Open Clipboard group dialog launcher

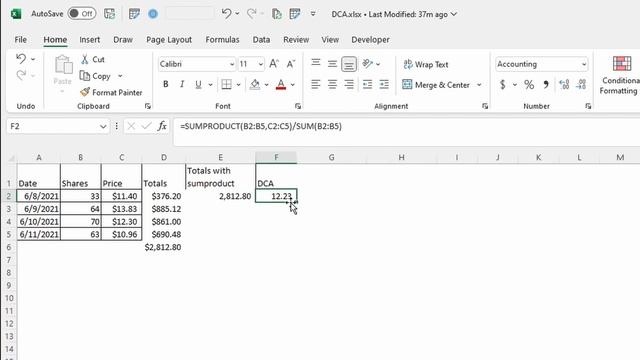tap(147, 106)
